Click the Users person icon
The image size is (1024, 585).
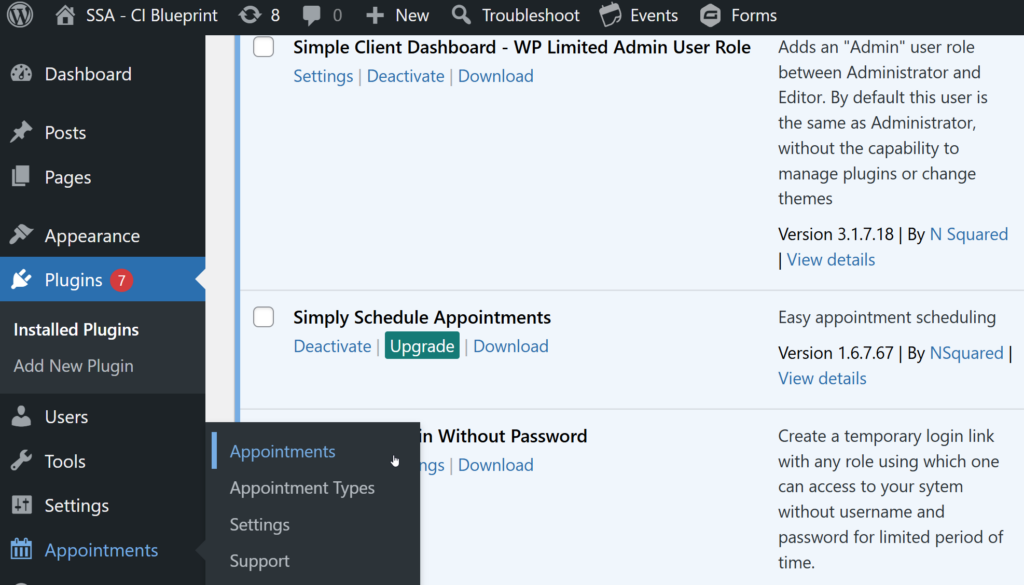point(21,416)
